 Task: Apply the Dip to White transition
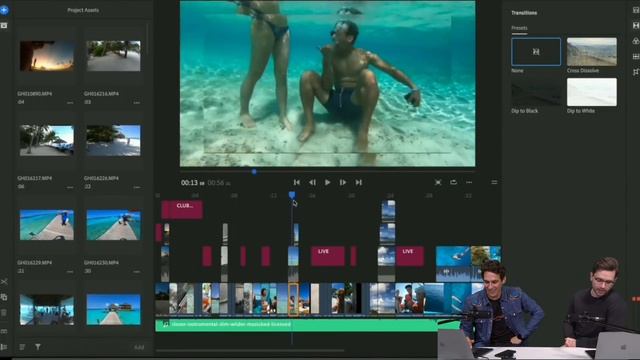click(x=591, y=92)
